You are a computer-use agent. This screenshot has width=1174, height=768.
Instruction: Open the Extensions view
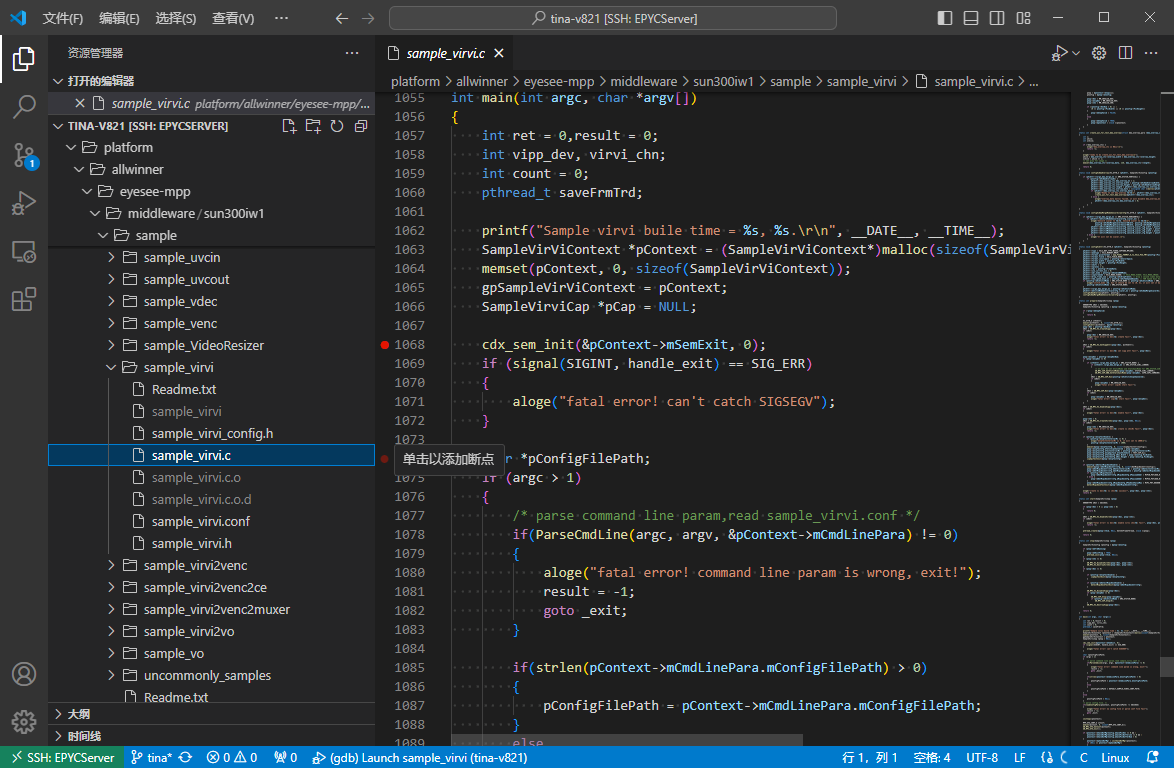click(x=24, y=299)
